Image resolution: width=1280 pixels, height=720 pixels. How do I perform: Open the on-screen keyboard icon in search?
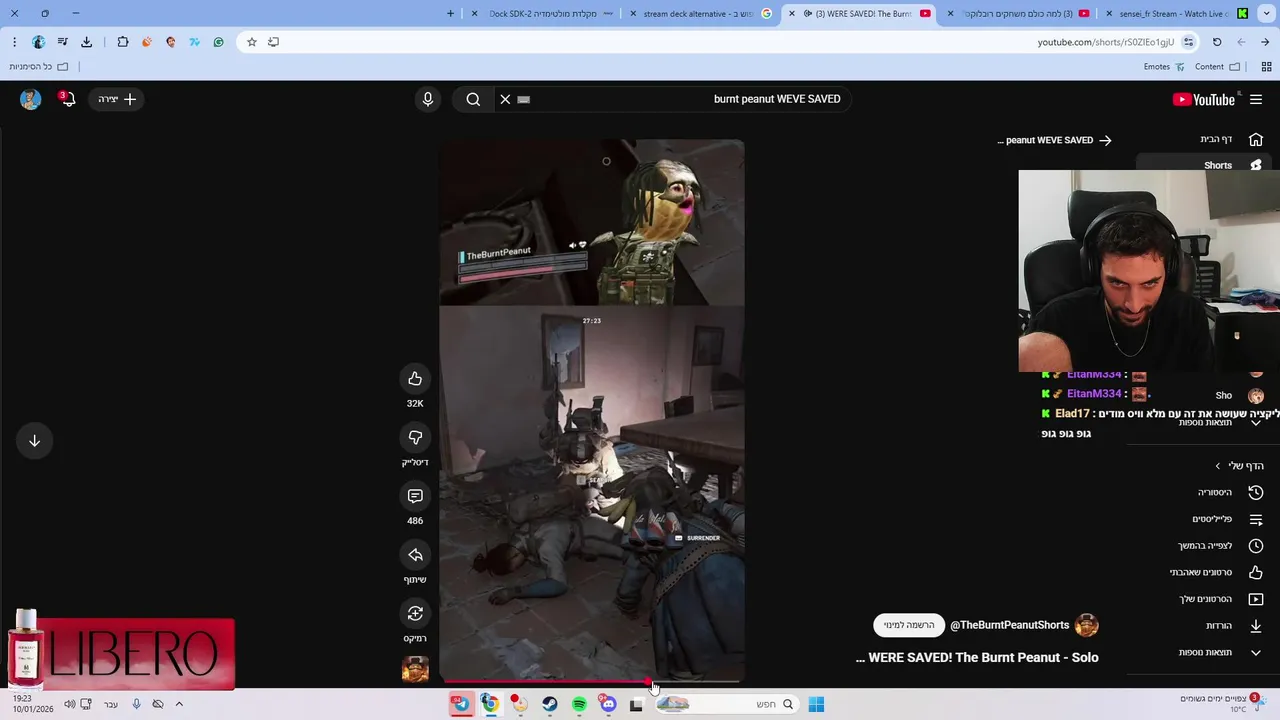[x=524, y=99]
